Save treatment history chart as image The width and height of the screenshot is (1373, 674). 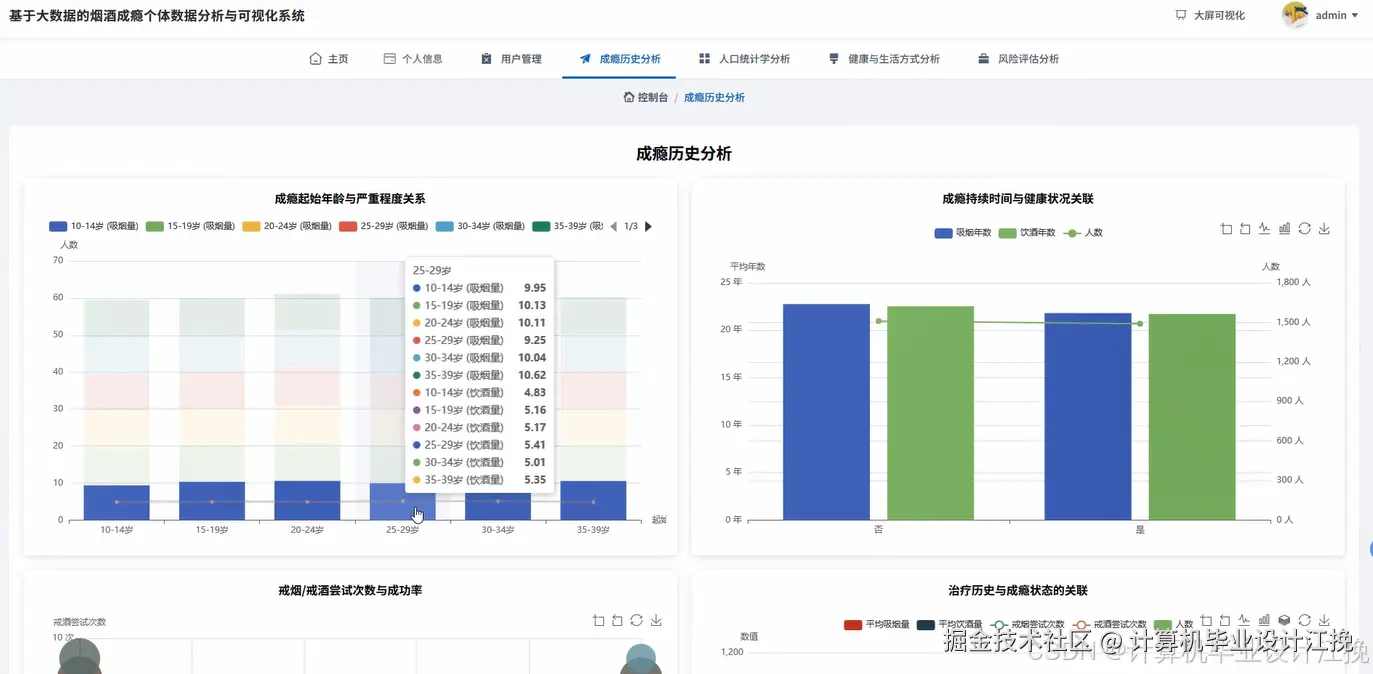(1324, 621)
